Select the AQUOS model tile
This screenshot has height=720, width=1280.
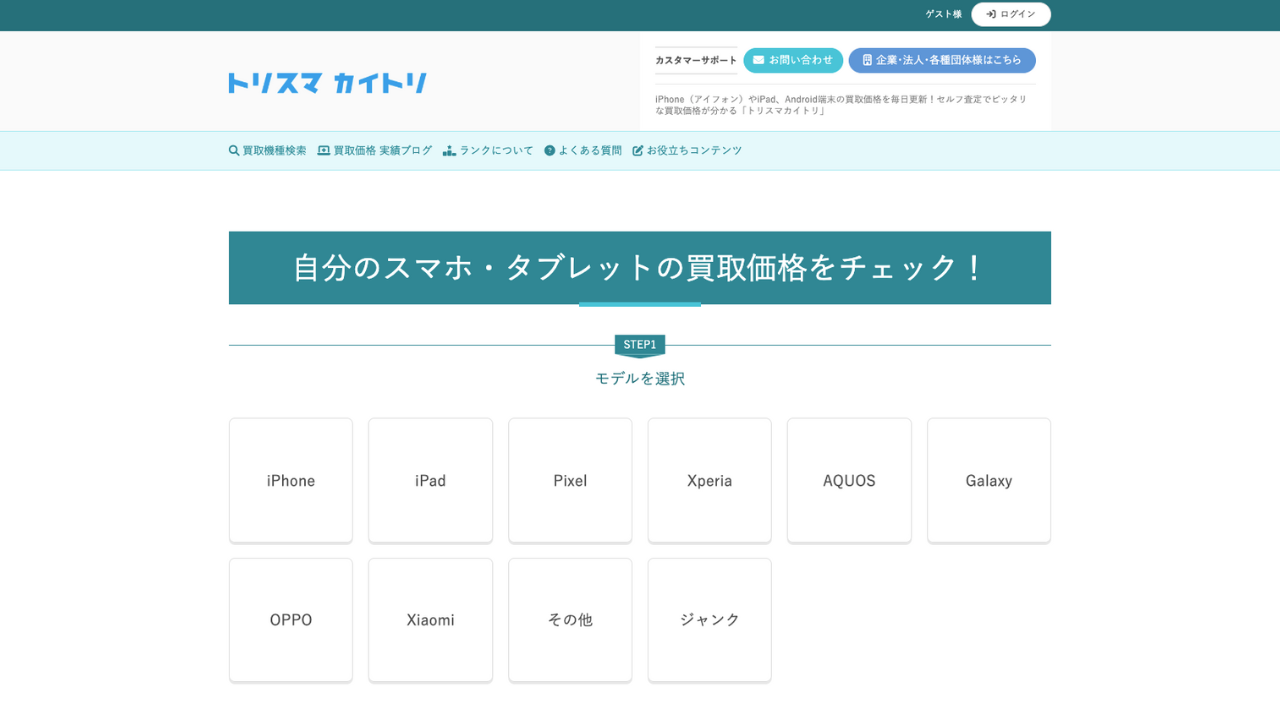[849, 481]
